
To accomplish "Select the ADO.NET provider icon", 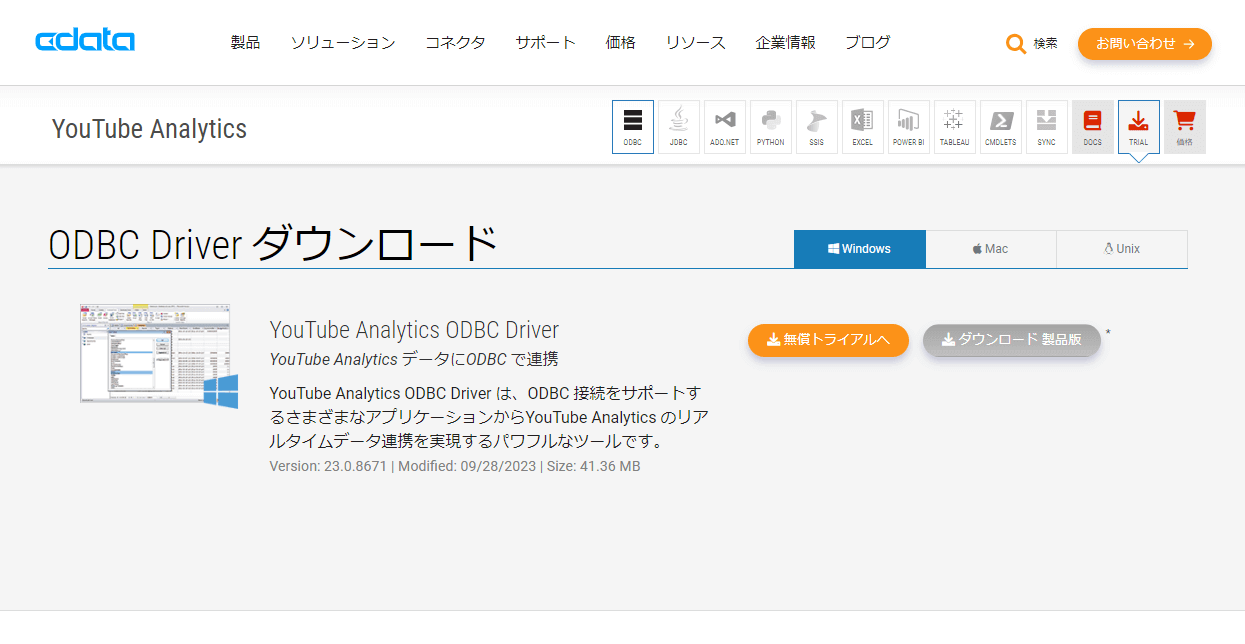I will coord(725,127).
